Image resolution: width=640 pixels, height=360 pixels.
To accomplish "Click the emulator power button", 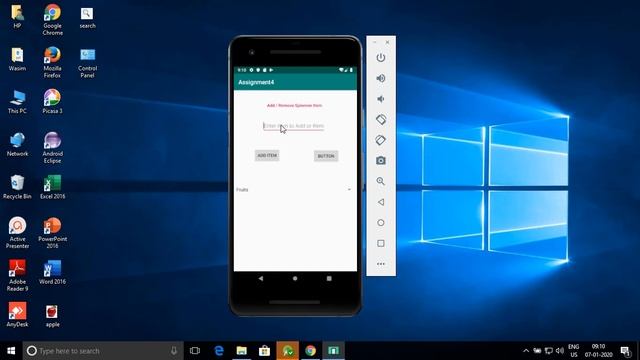I will click(x=381, y=58).
